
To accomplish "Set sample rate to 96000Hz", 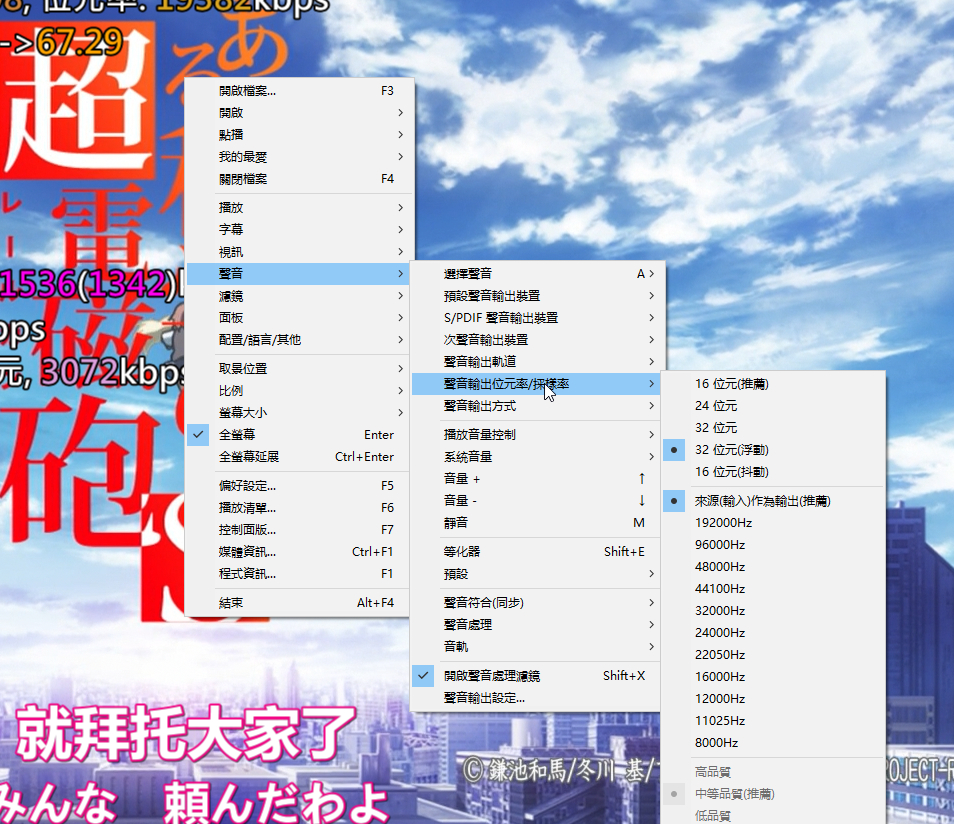I will pyautogui.click(x=773, y=545).
